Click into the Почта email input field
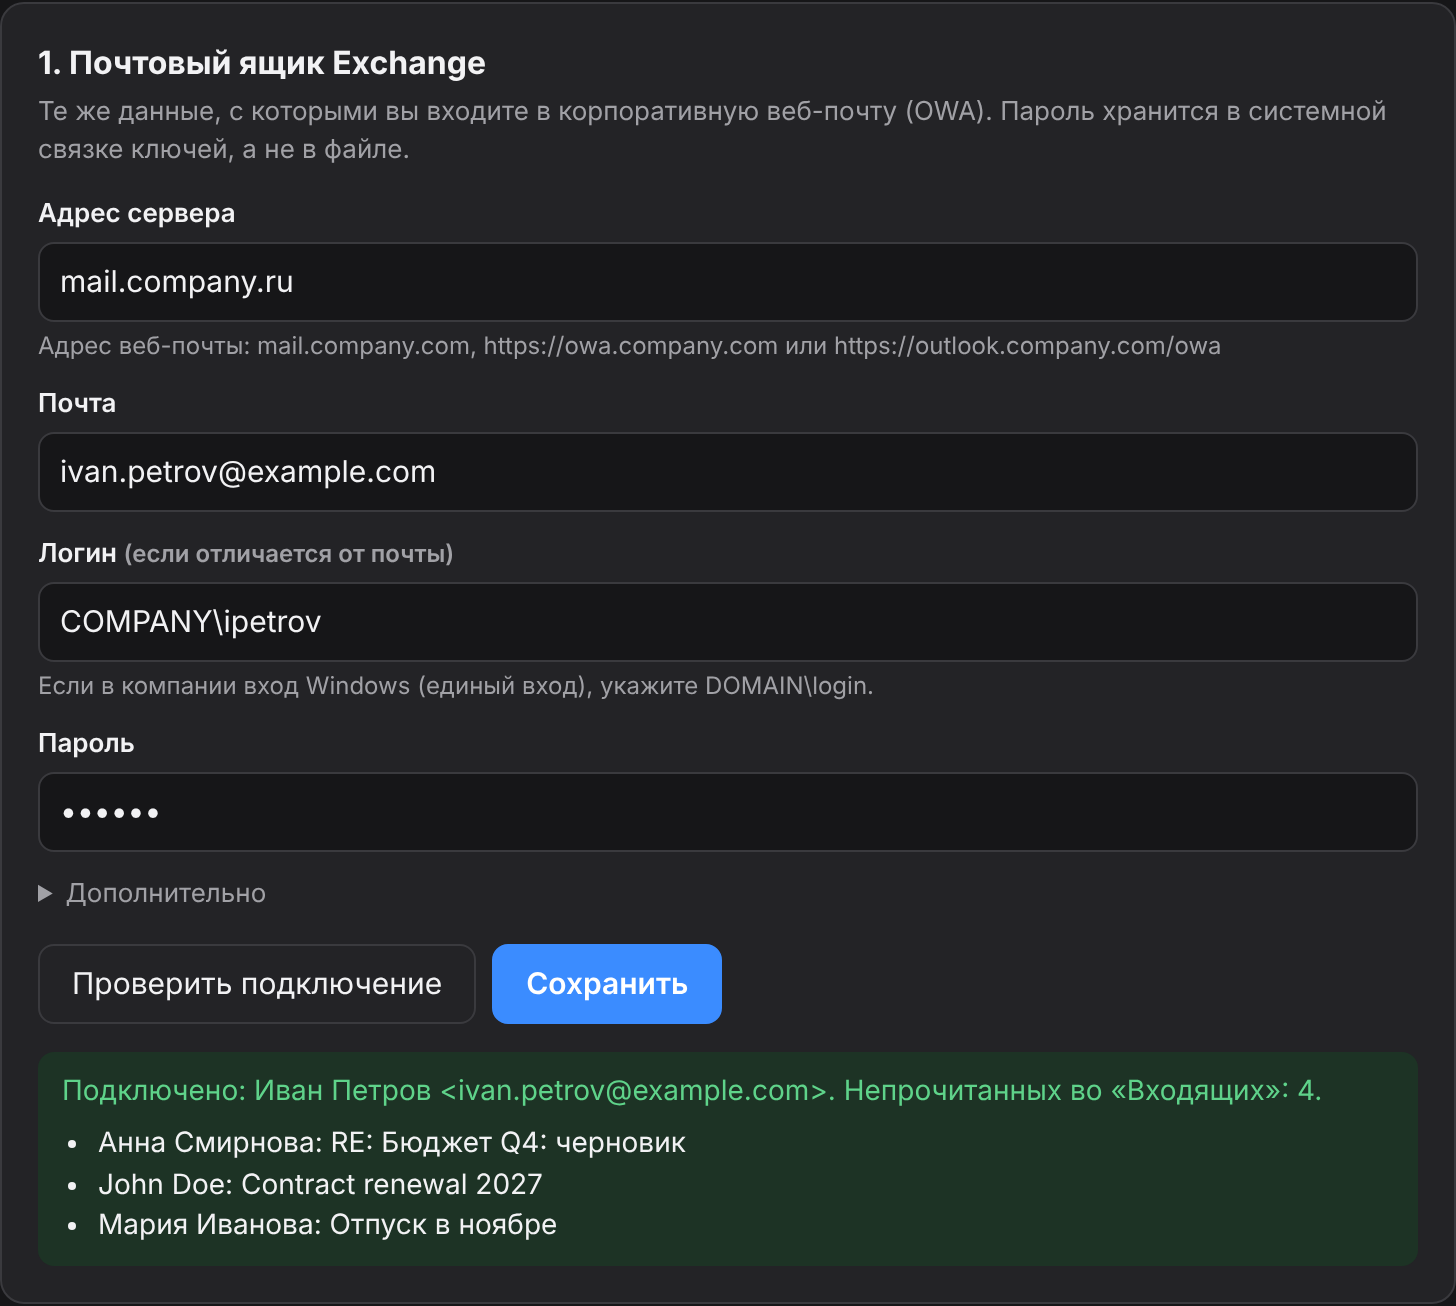The image size is (1456, 1306). [x=728, y=472]
